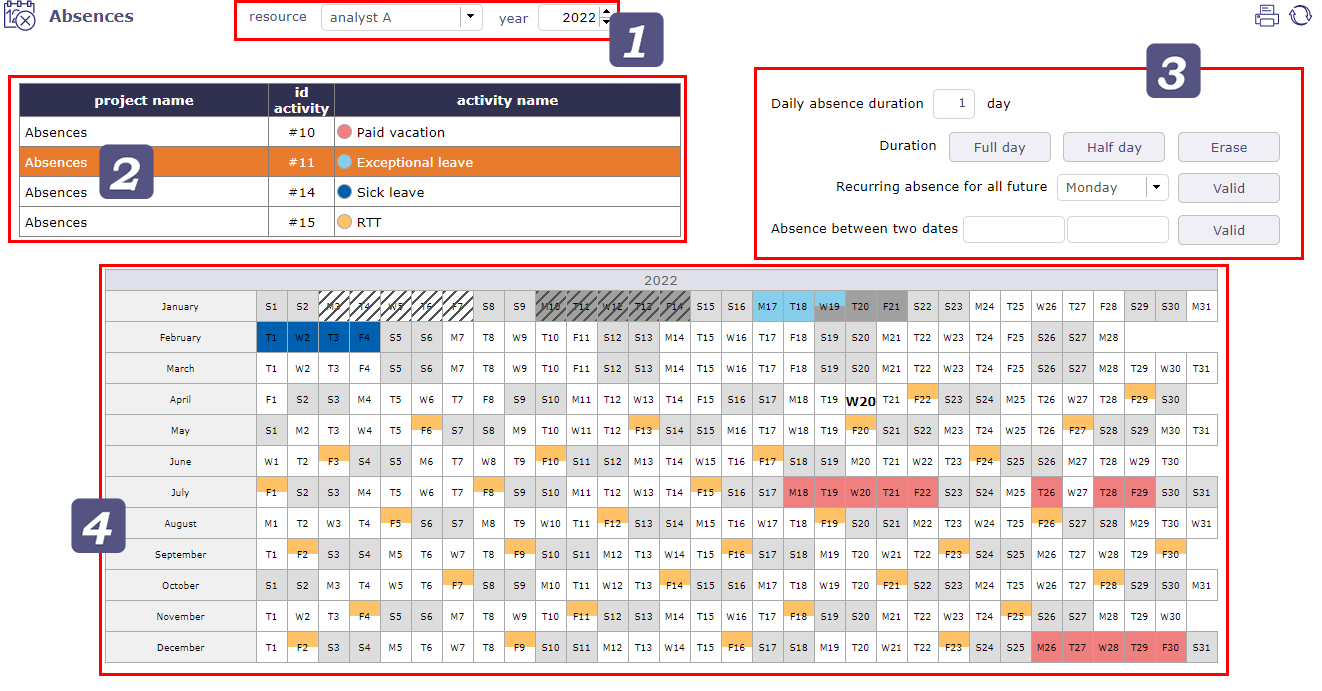Click the year spinner up arrow
1322x691 pixels.
pos(606,12)
